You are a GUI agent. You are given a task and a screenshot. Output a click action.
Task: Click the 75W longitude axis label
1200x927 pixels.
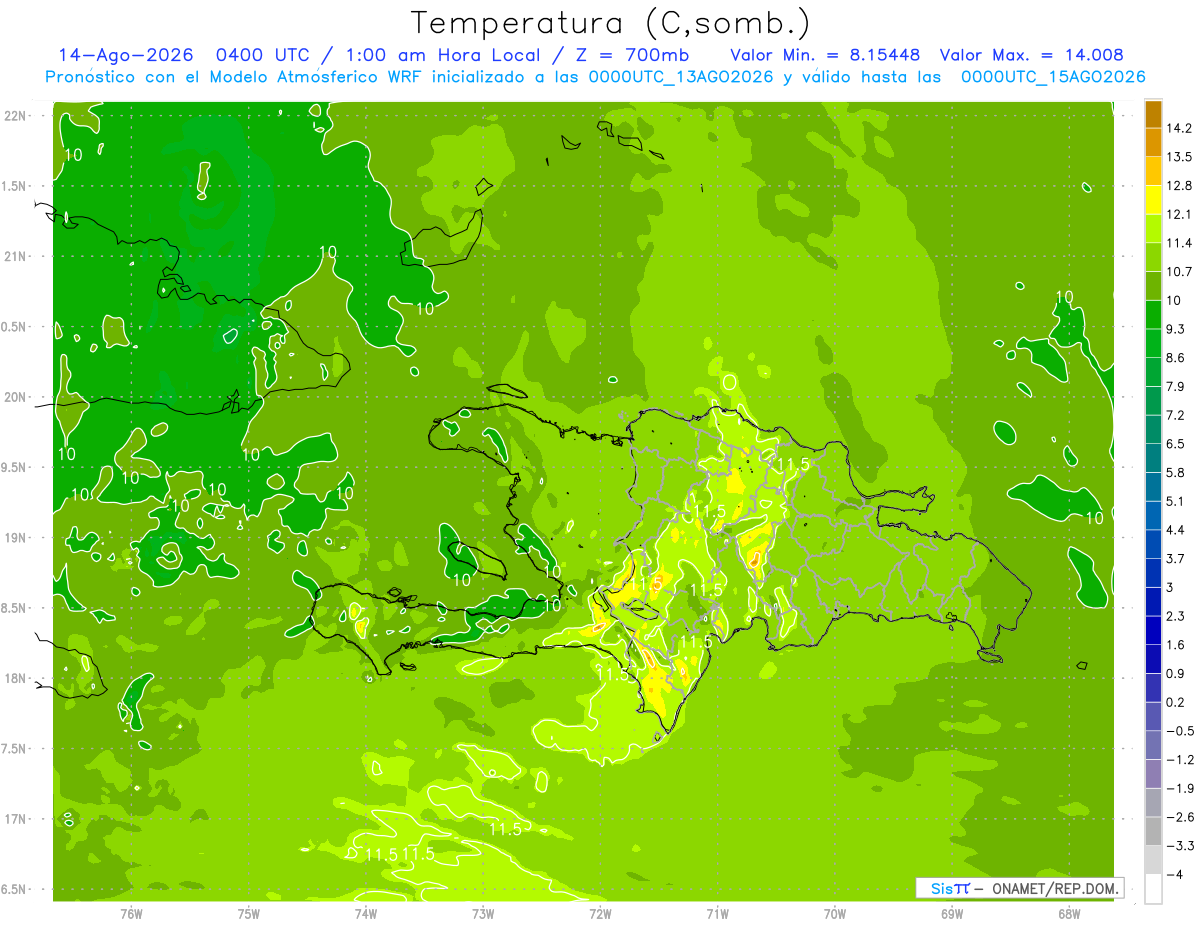click(249, 912)
